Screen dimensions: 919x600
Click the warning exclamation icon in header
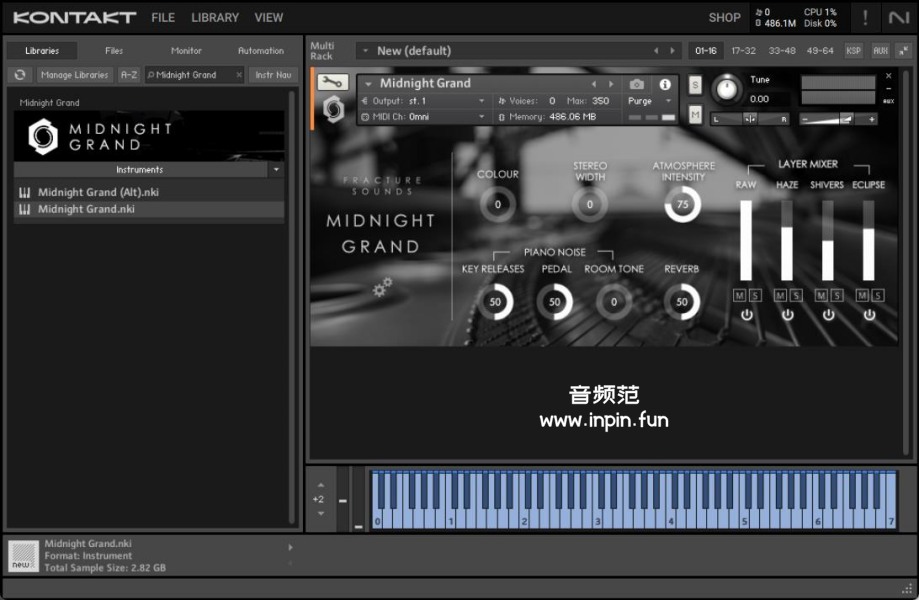click(865, 17)
